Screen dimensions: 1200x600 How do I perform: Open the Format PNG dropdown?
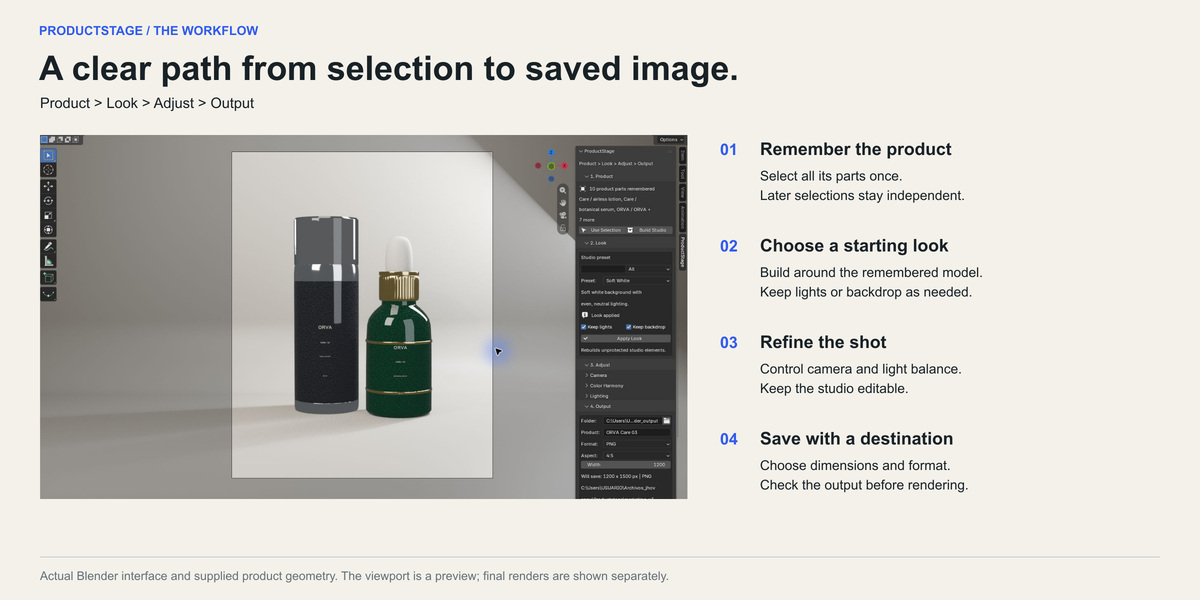637,444
